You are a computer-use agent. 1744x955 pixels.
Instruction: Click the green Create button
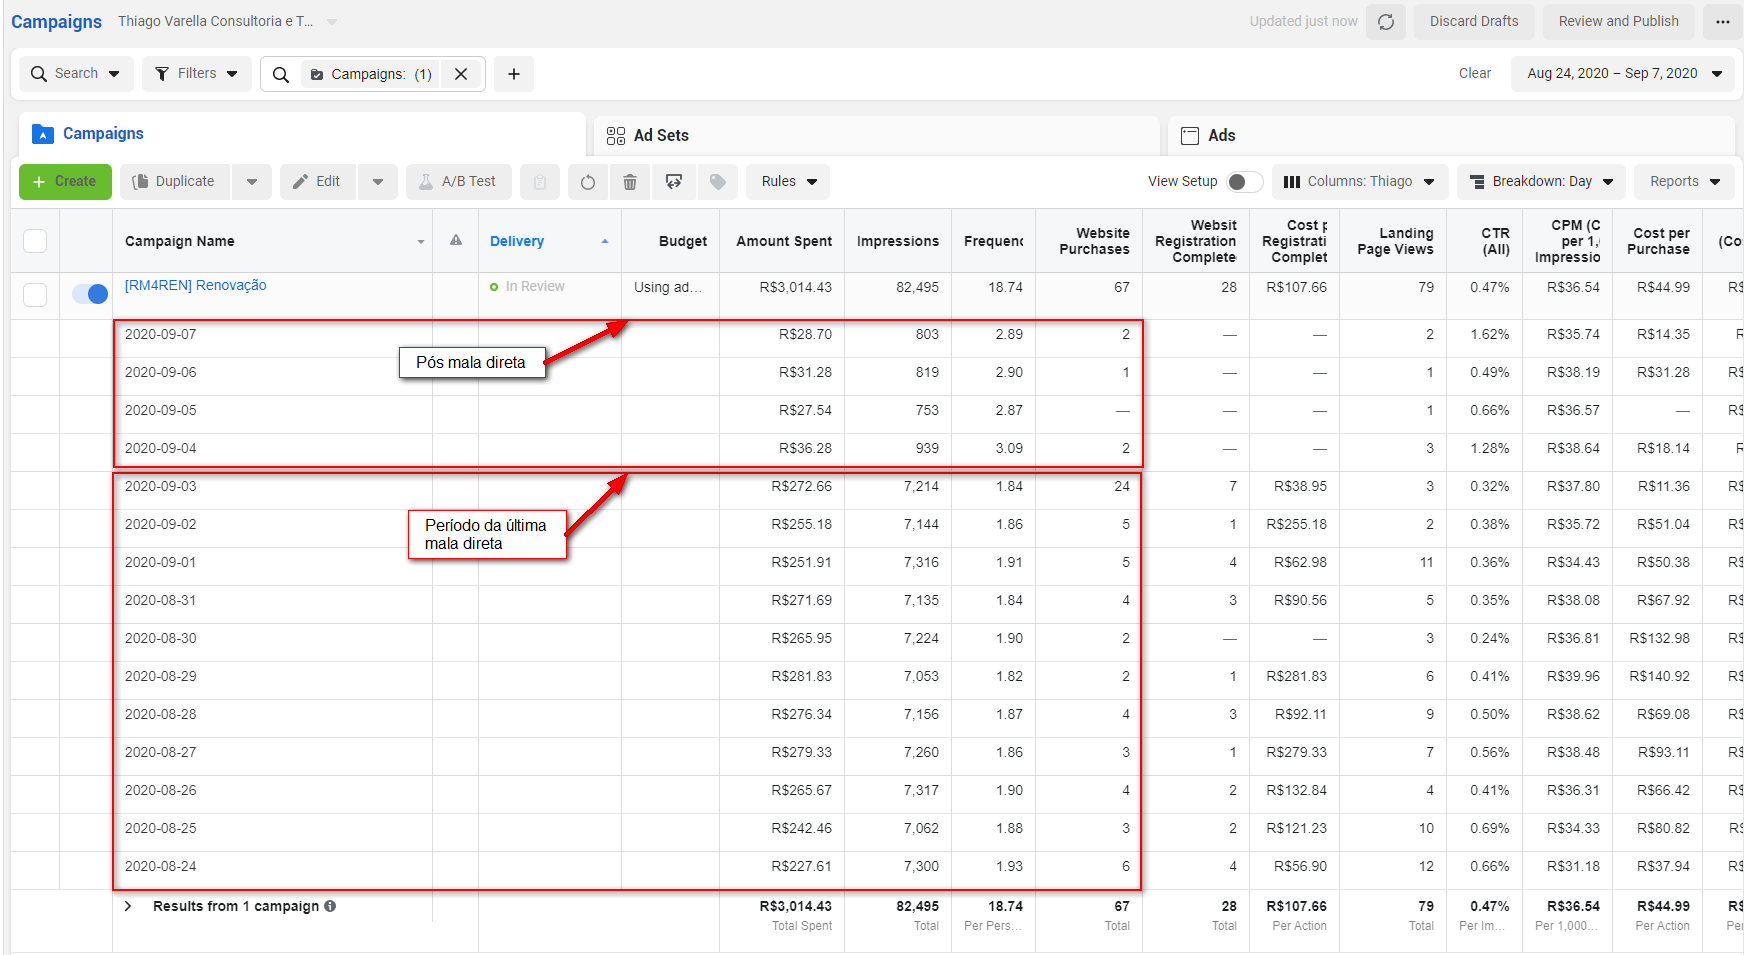click(65, 182)
